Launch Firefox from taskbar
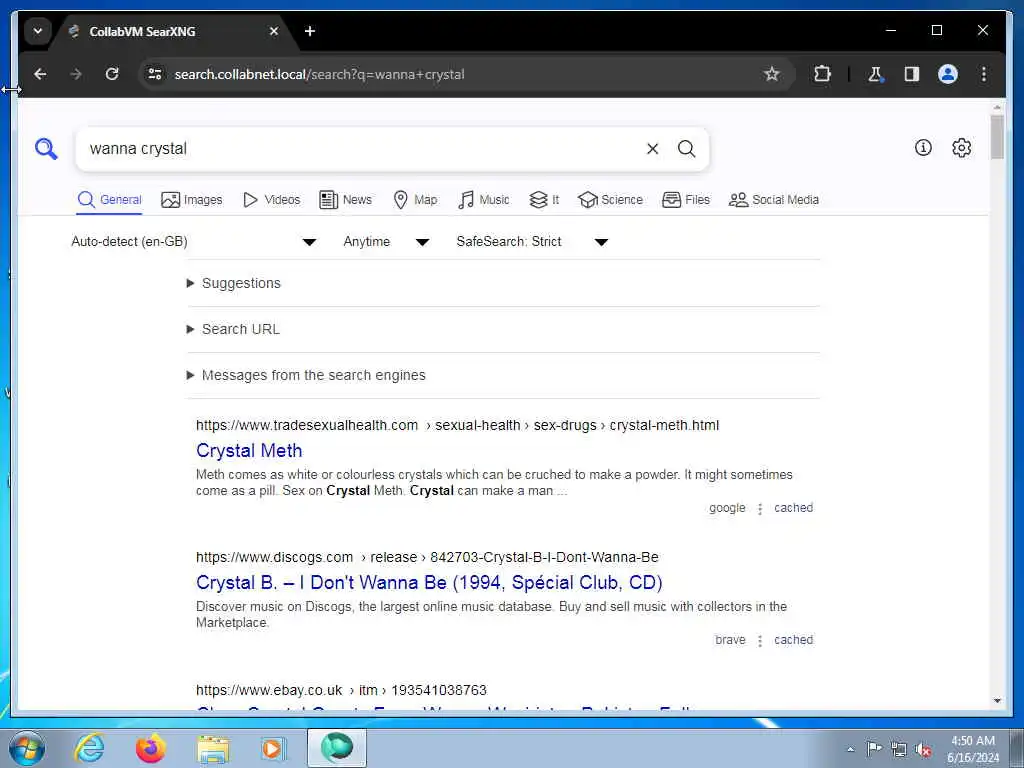This screenshot has height=768, width=1024. (x=151, y=748)
